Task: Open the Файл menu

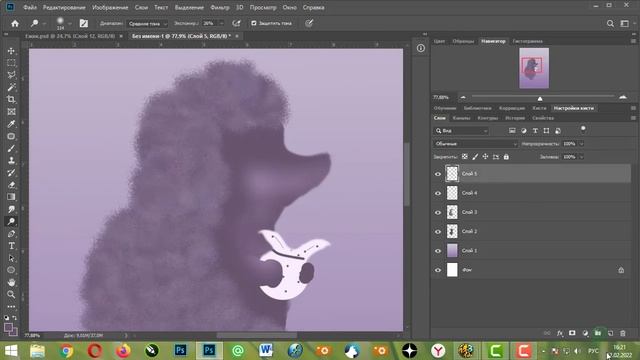Action: pyautogui.click(x=30, y=7)
